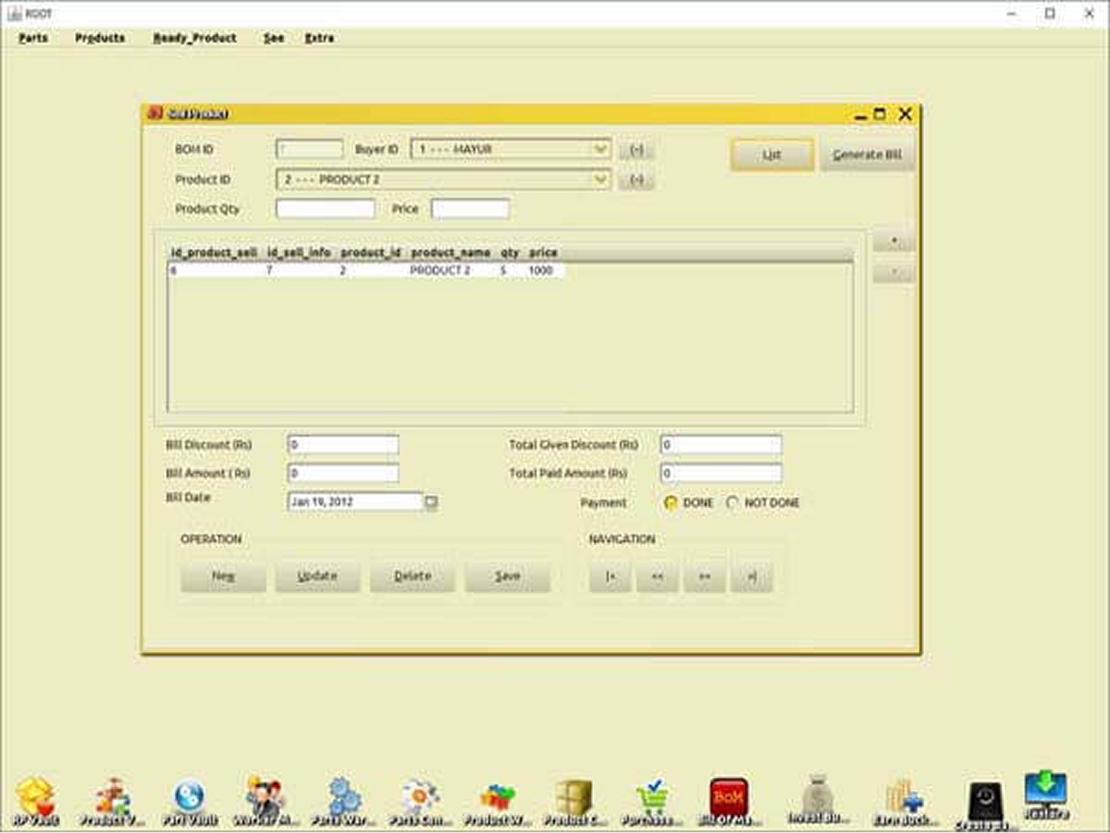Click the Price input field
Image resolution: width=1110 pixels, height=833 pixels.
point(471,209)
